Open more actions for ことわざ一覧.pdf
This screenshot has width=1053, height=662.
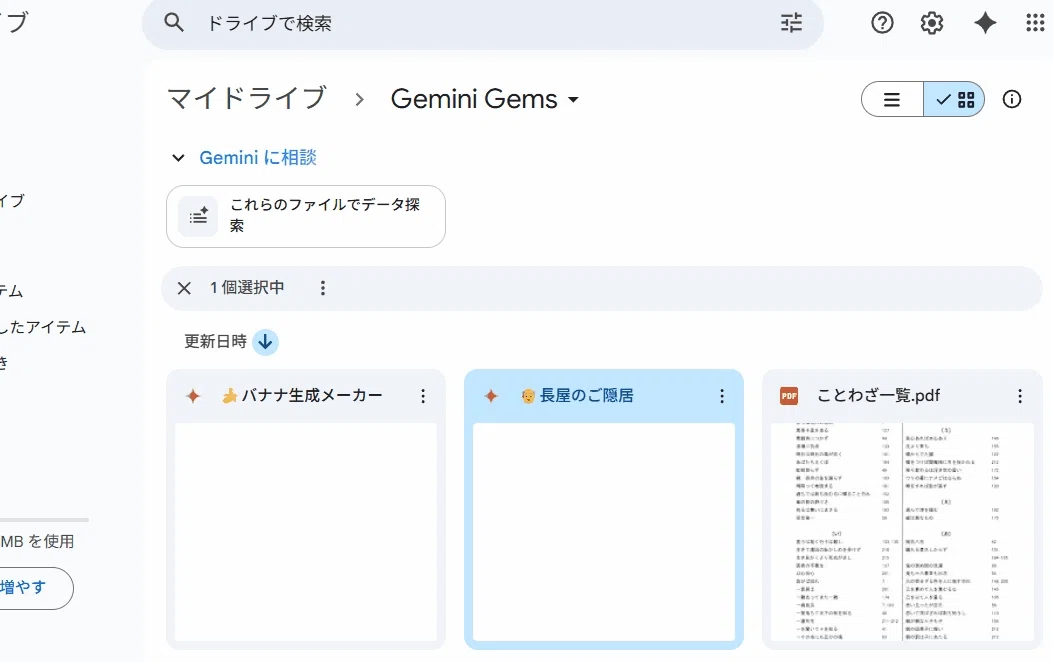click(1020, 396)
